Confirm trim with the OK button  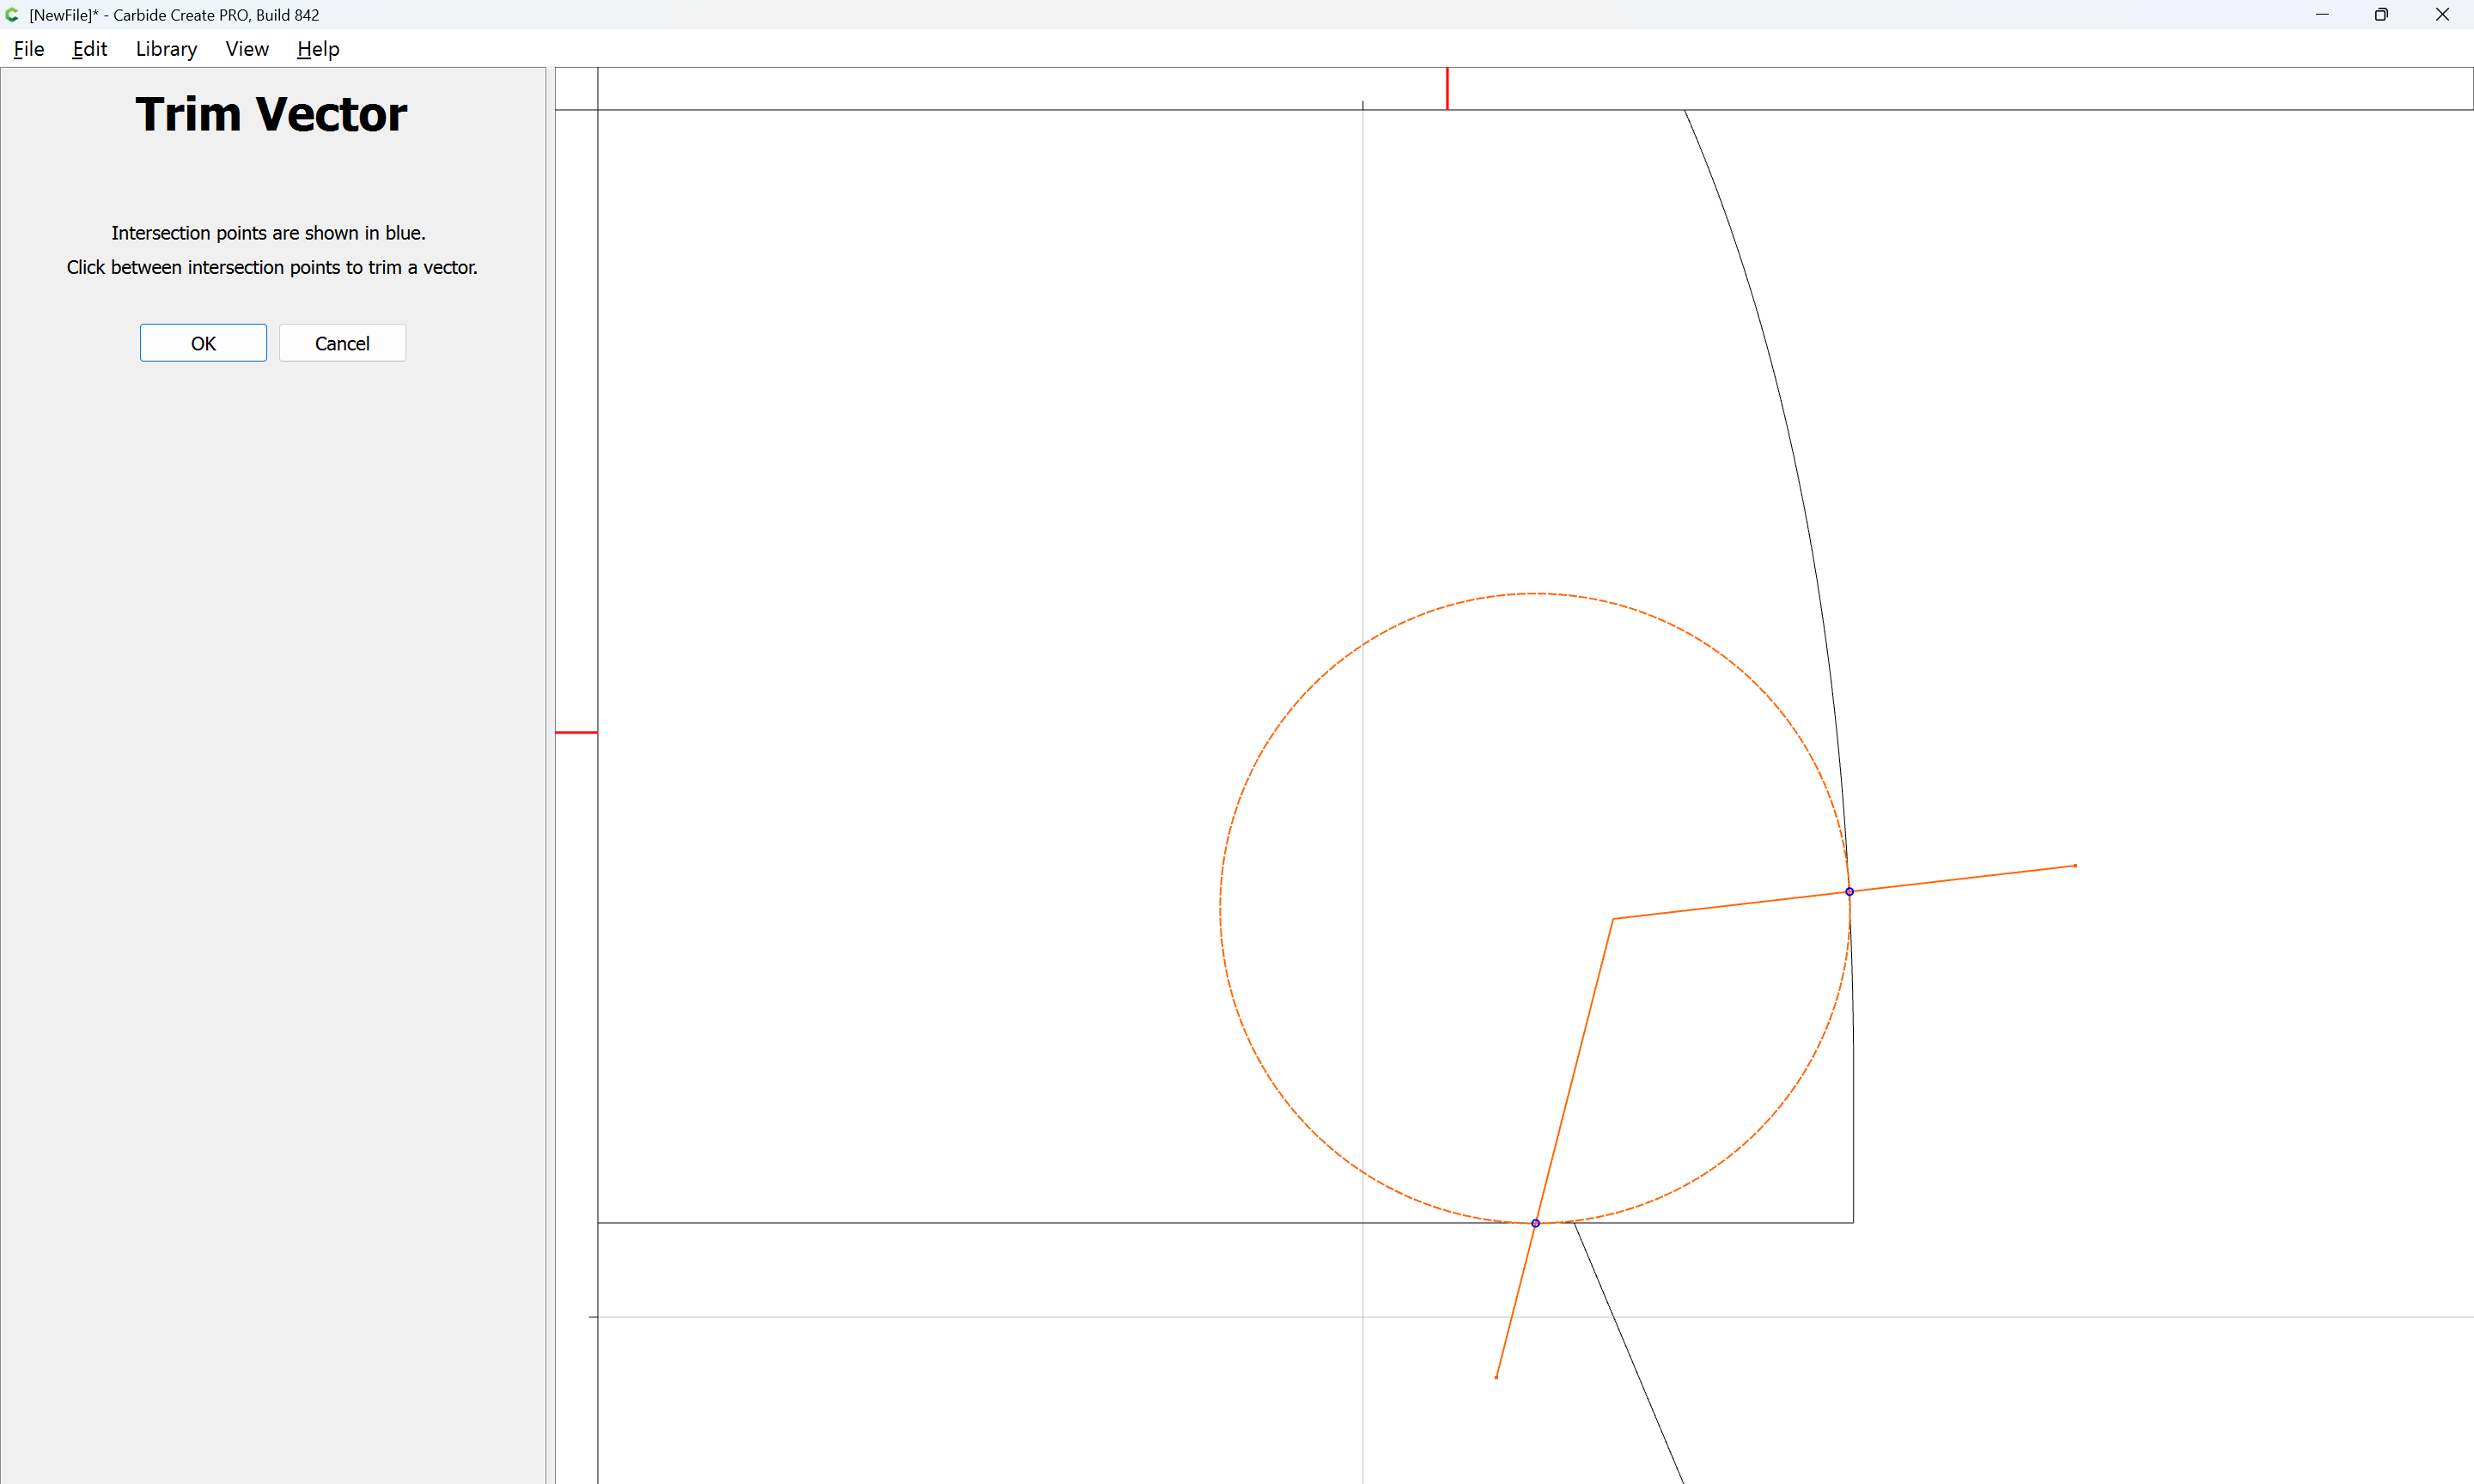pyautogui.click(x=203, y=343)
